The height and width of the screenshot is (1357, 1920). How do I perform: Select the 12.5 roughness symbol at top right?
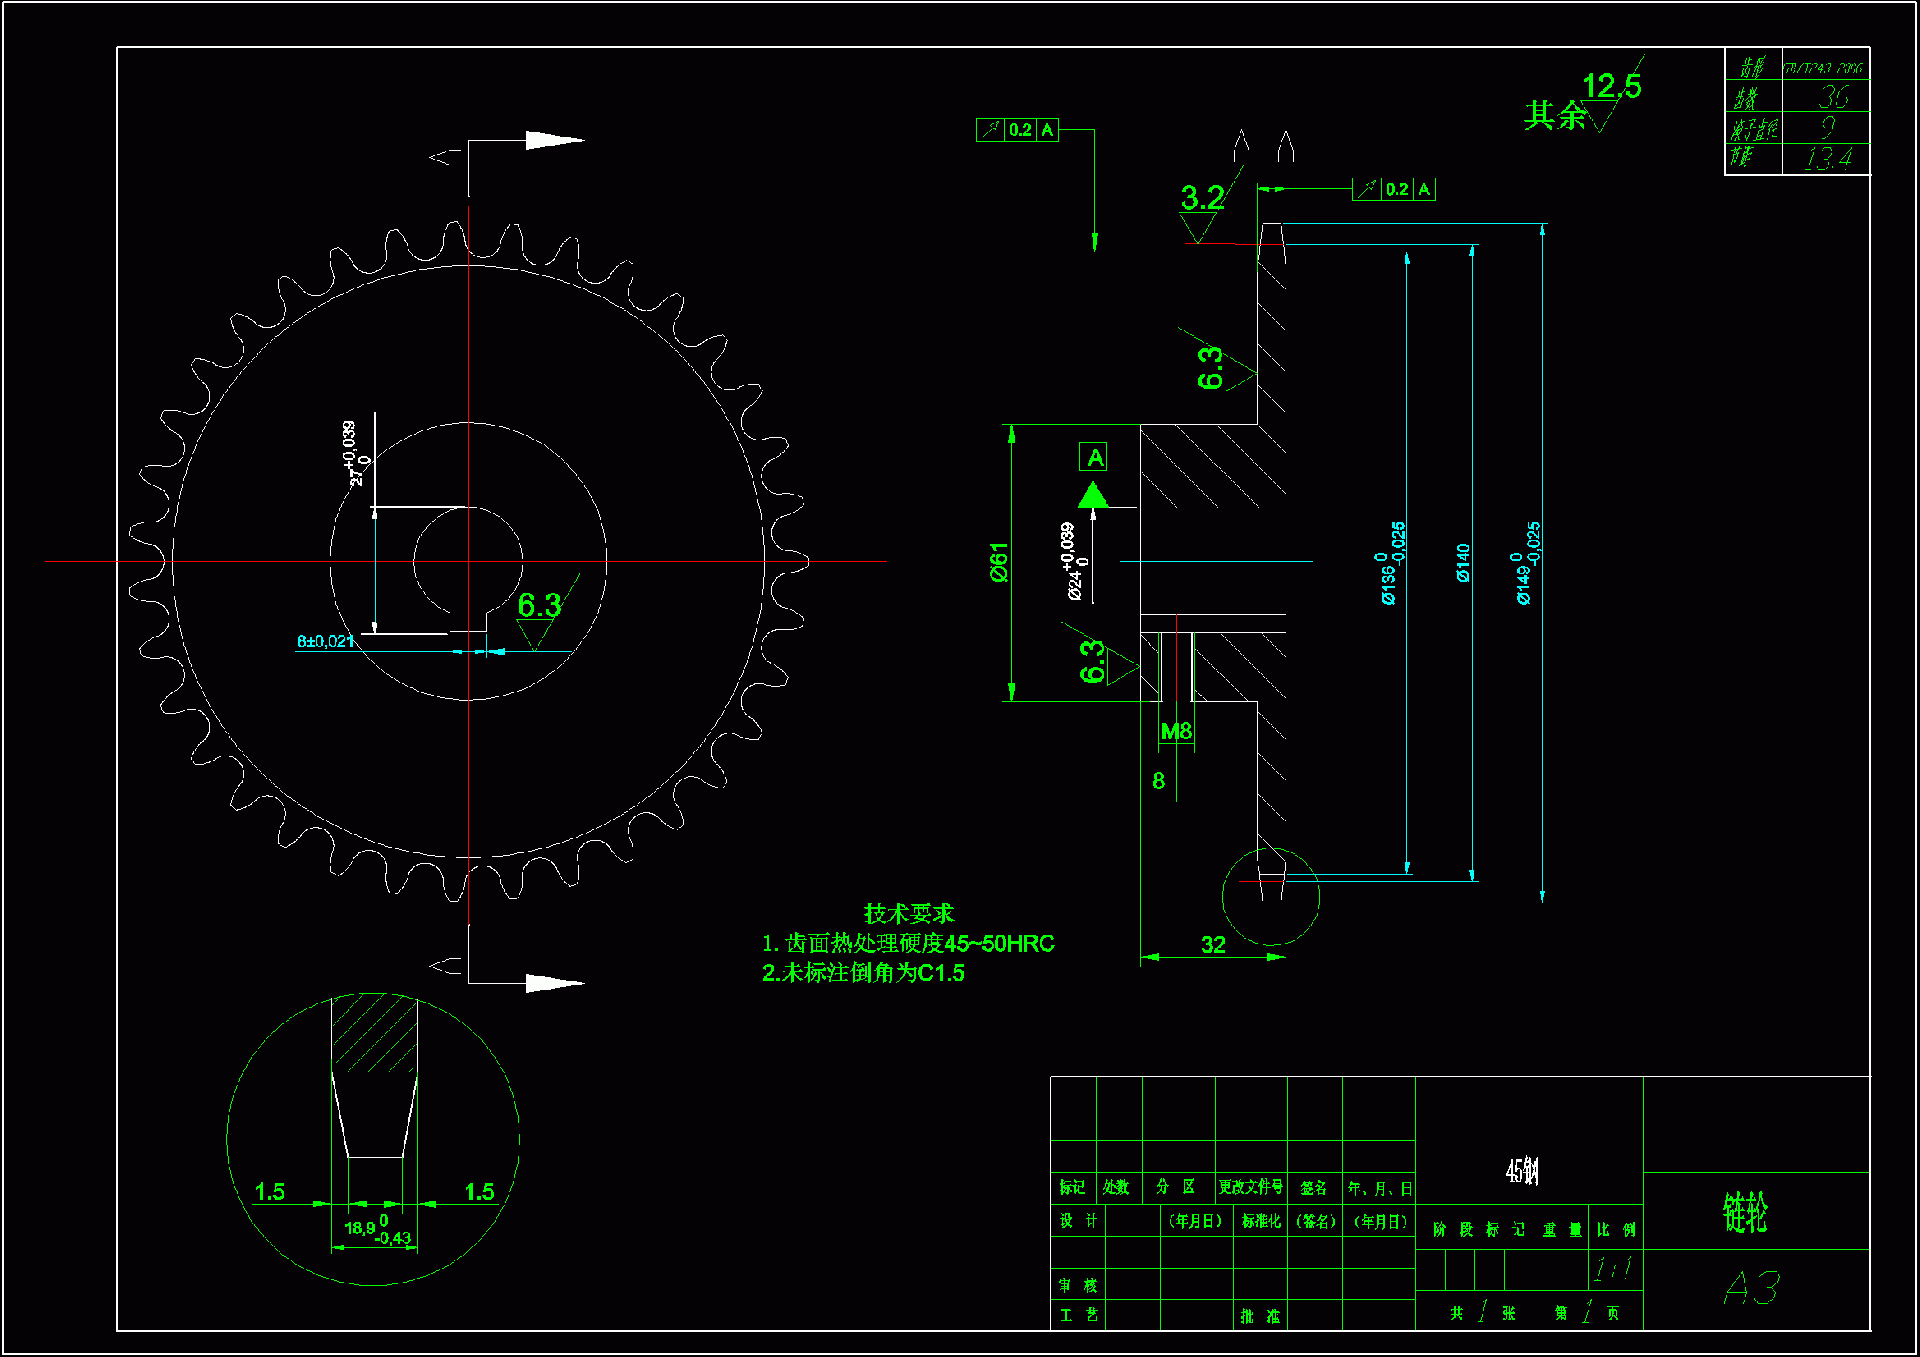(x=1610, y=88)
